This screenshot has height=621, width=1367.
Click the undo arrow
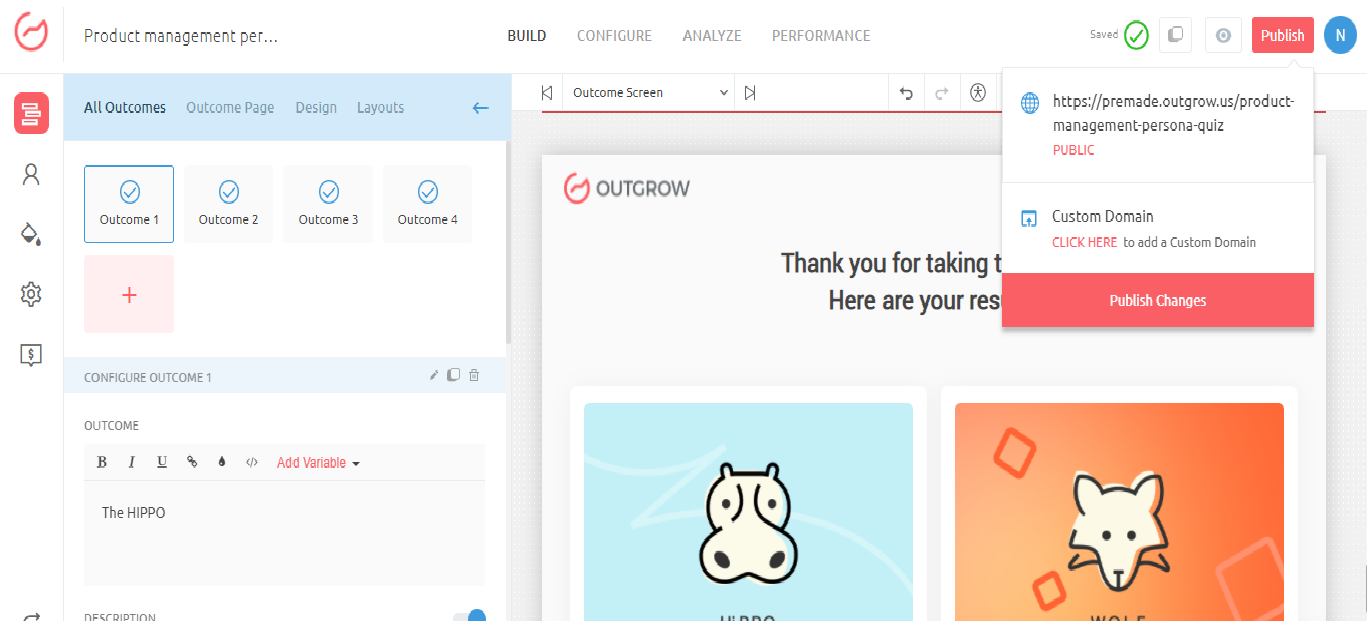pos(906,93)
